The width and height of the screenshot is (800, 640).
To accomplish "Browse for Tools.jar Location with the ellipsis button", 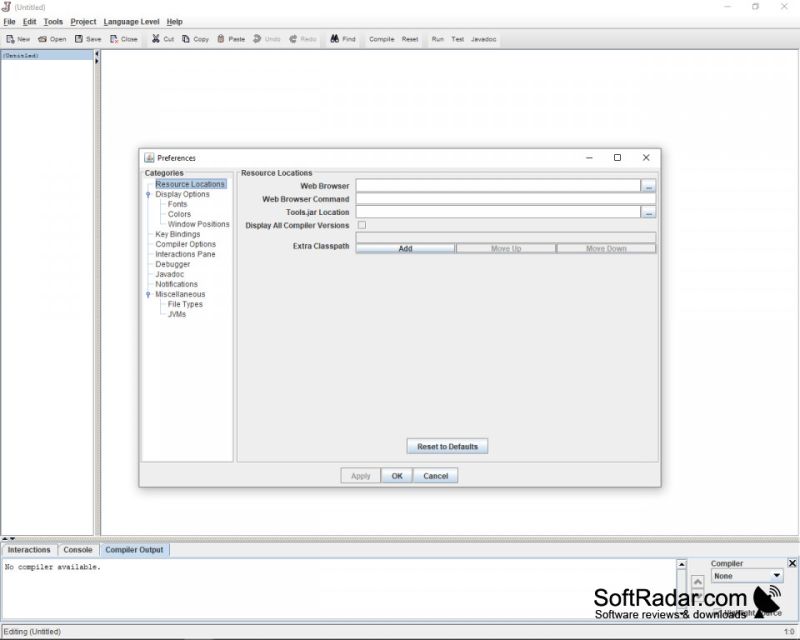I will [650, 212].
